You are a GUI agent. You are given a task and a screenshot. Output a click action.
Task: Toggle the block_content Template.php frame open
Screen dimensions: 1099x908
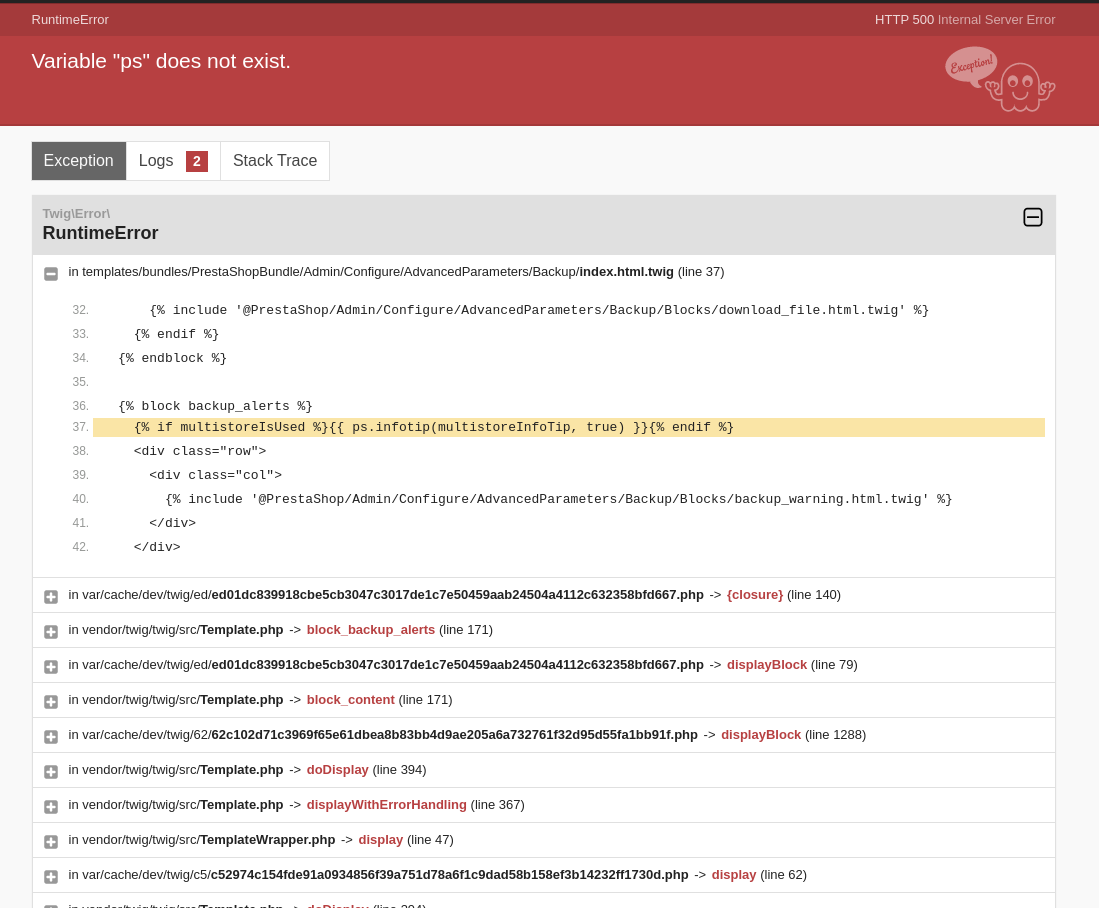point(50,701)
